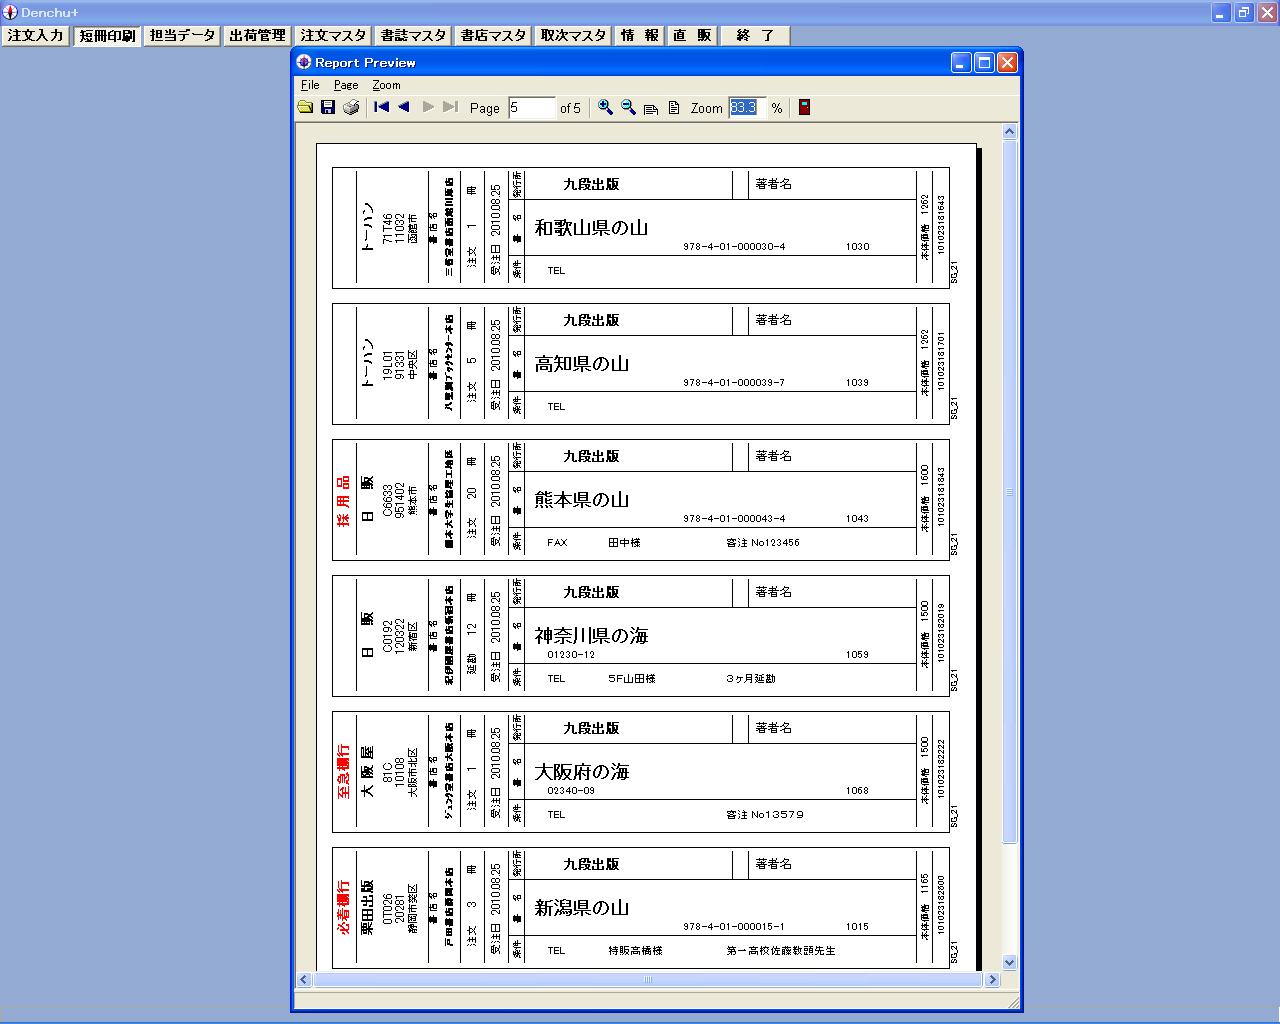Screen dimensions: 1280x1024
Task: Click ISBN 978-4-01-000030-4
Action: click(734, 247)
